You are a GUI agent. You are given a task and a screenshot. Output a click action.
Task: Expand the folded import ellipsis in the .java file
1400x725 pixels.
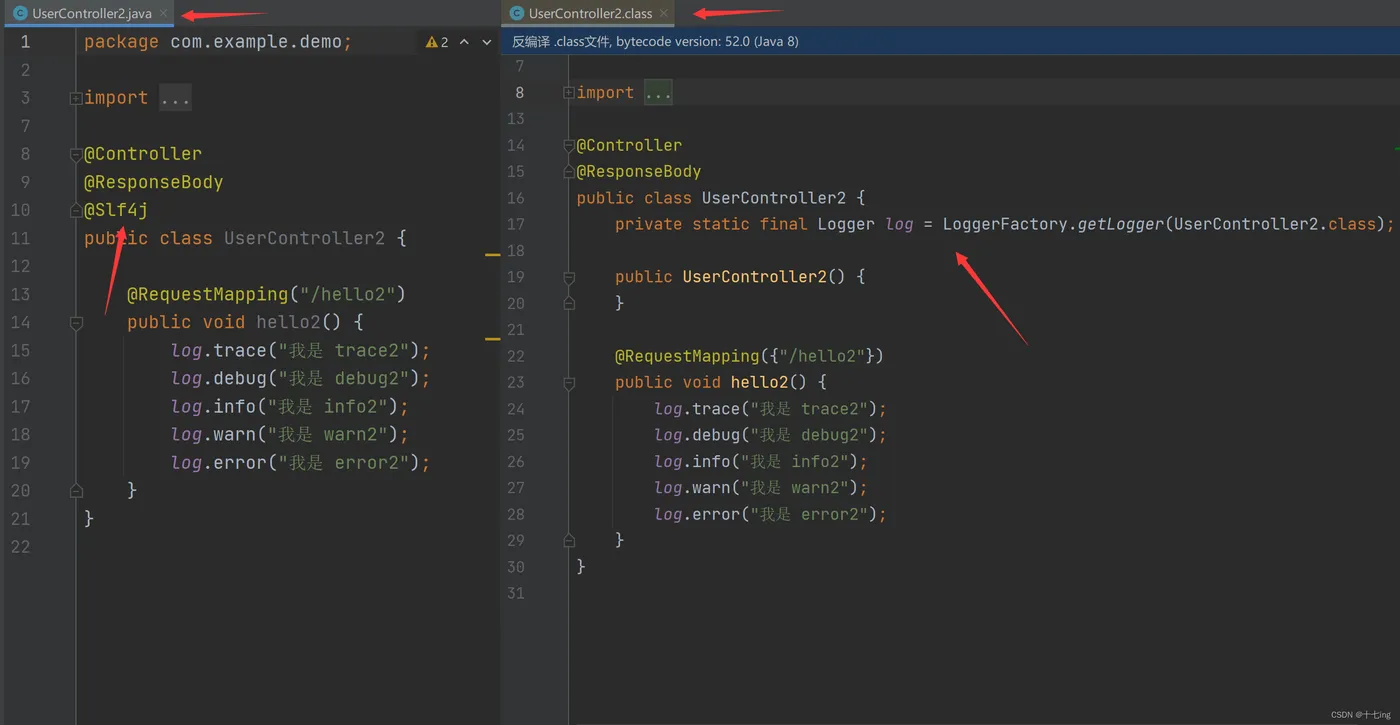click(x=175, y=98)
